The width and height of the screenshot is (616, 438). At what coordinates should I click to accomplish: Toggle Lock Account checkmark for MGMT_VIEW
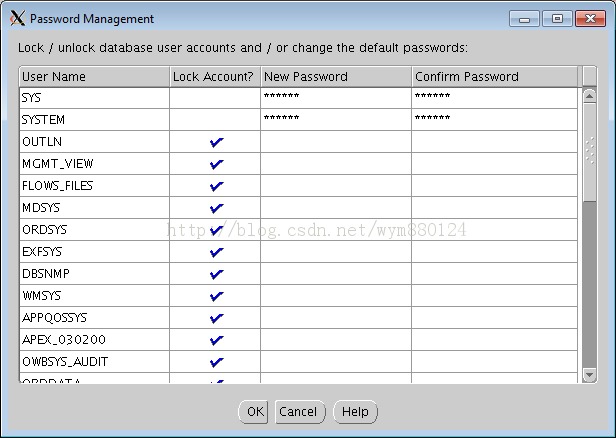click(x=216, y=164)
